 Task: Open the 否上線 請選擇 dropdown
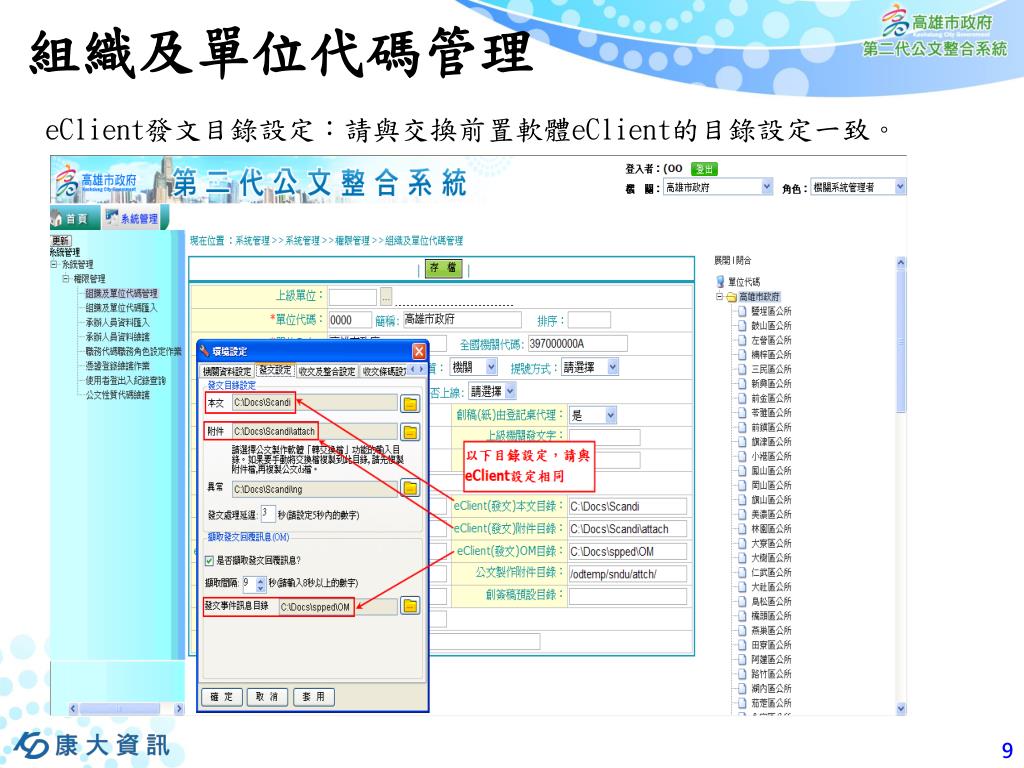510,392
